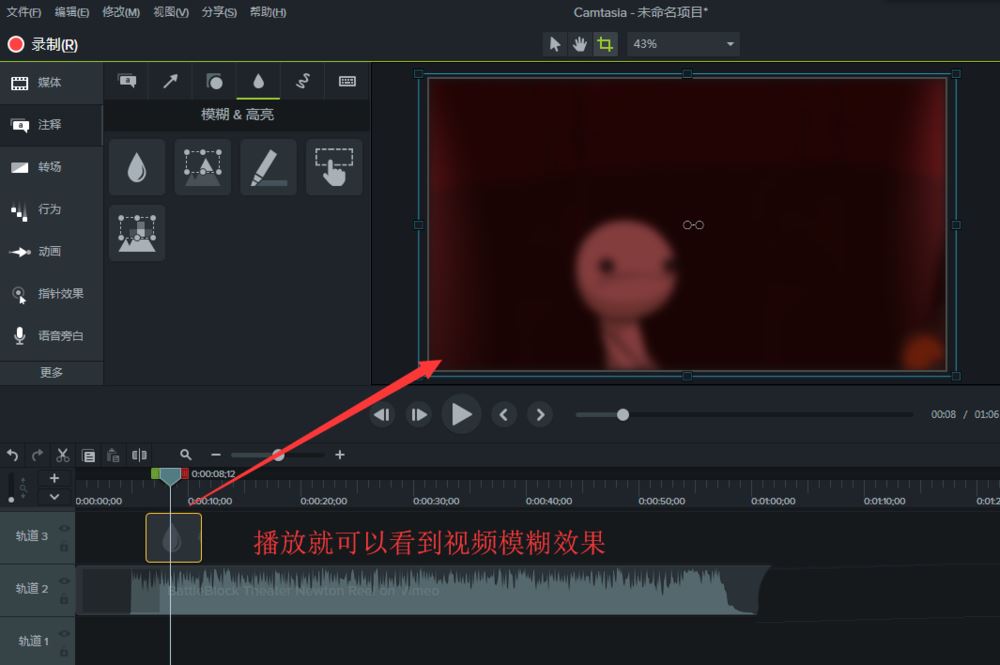Open the 注释 annotations tab
Image resolution: width=1000 pixels, height=665 pixels.
click(x=51, y=125)
